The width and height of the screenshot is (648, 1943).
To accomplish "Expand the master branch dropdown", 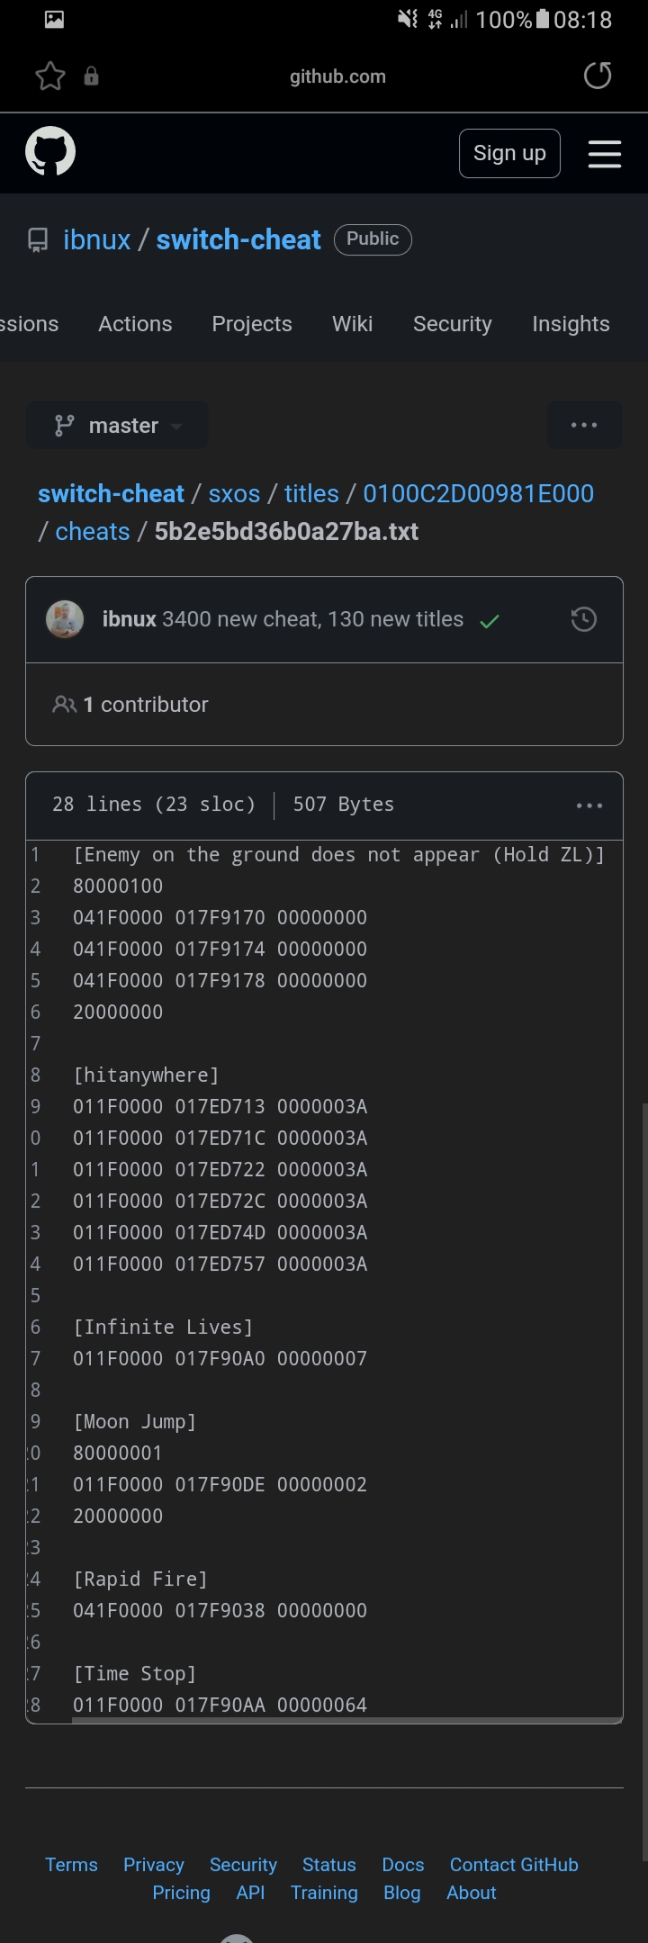I will [117, 425].
